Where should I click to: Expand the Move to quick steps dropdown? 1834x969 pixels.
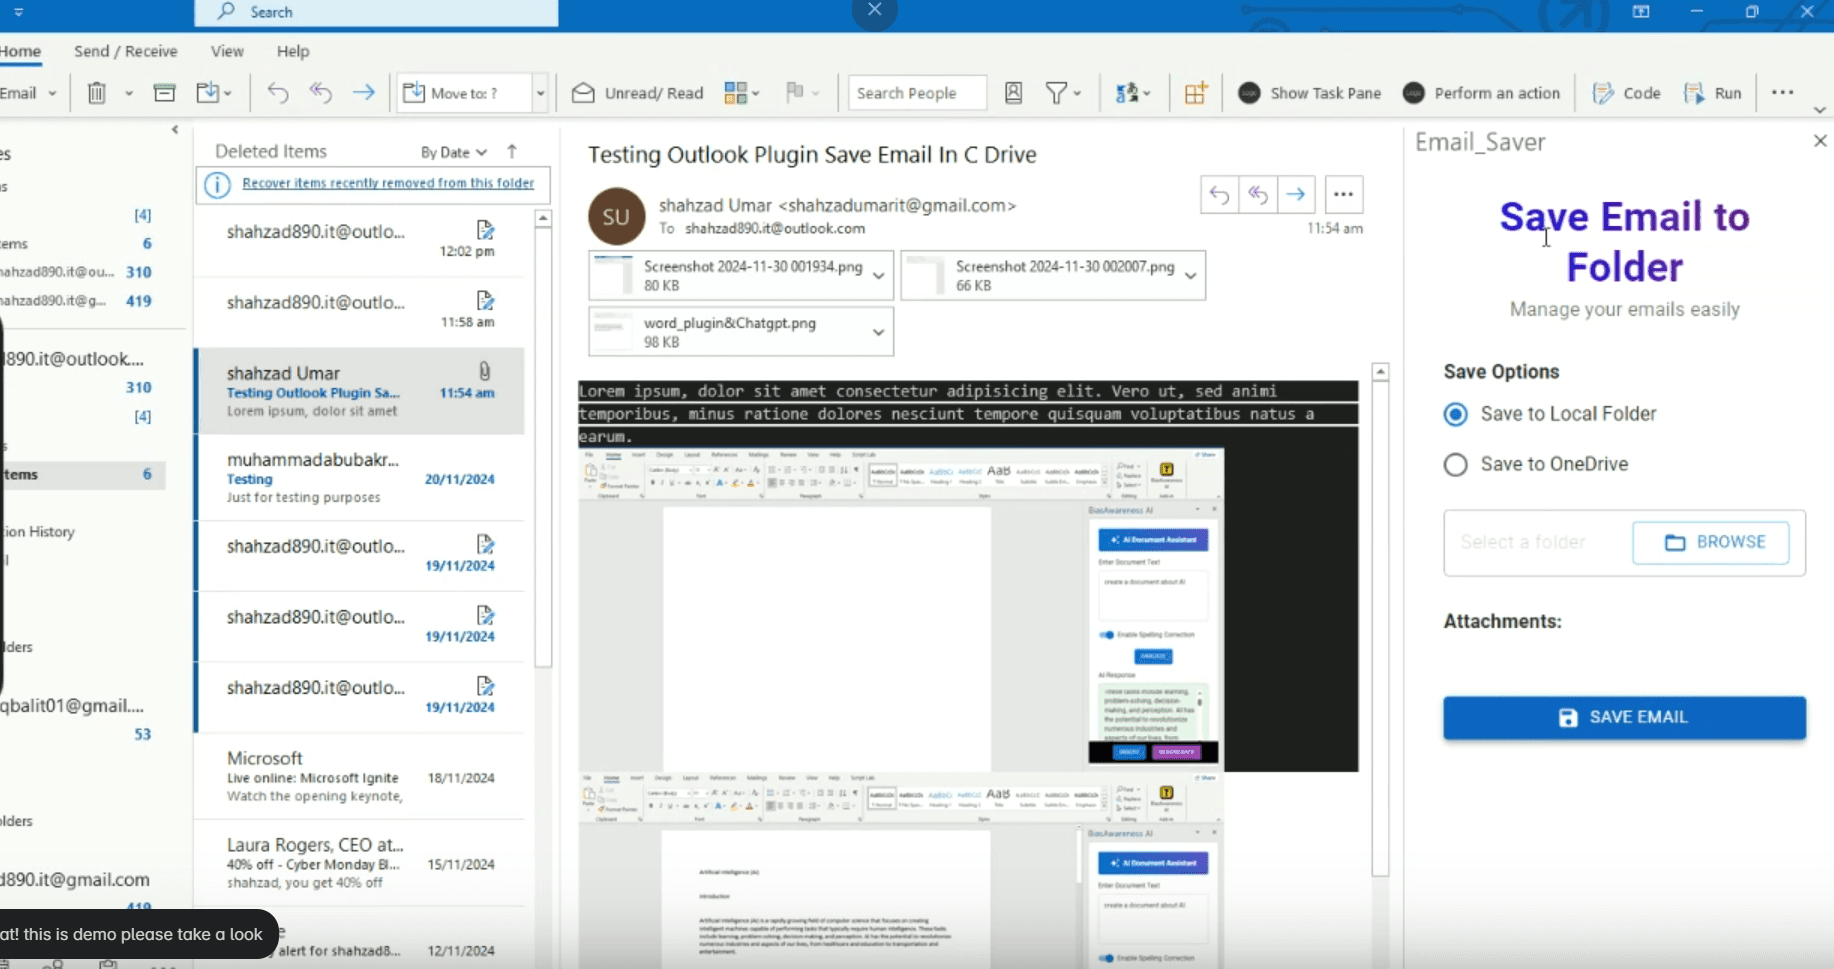tap(540, 93)
